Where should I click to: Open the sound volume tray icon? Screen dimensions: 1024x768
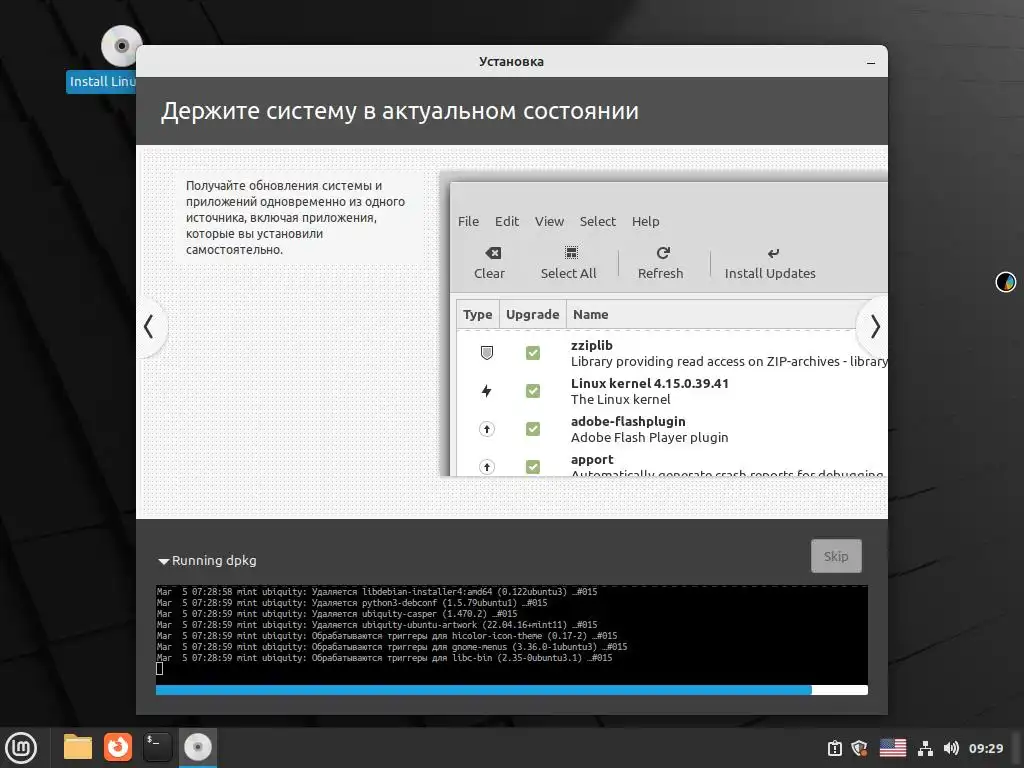point(951,748)
